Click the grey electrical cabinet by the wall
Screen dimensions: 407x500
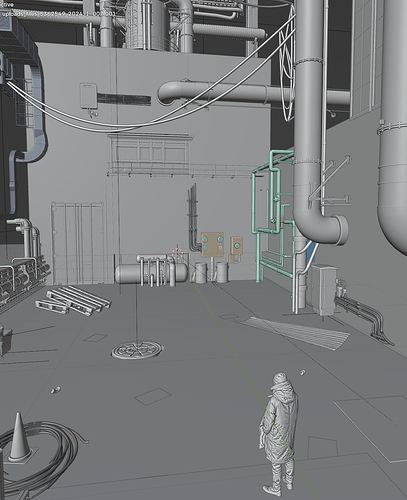coord(324,289)
